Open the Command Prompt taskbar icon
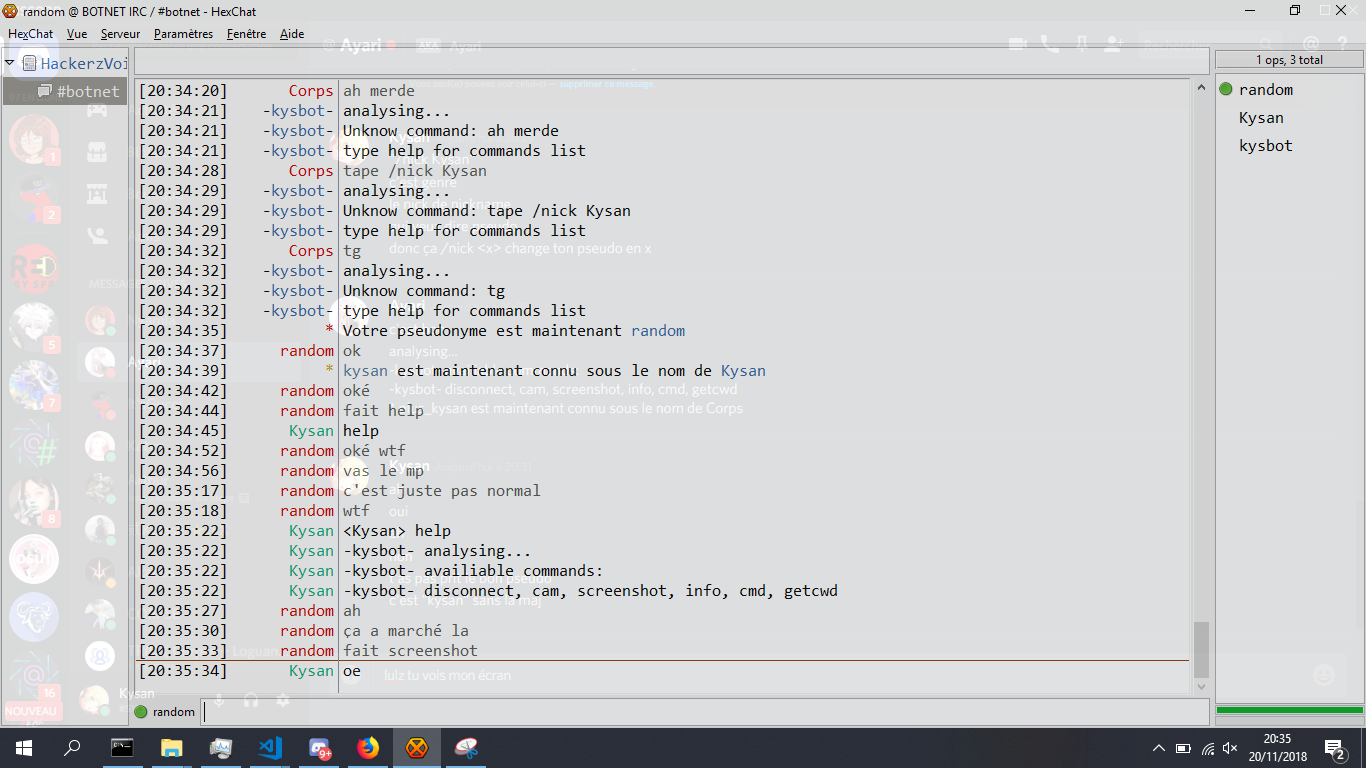The image size is (1366, 768). click(x=122, y=748)
